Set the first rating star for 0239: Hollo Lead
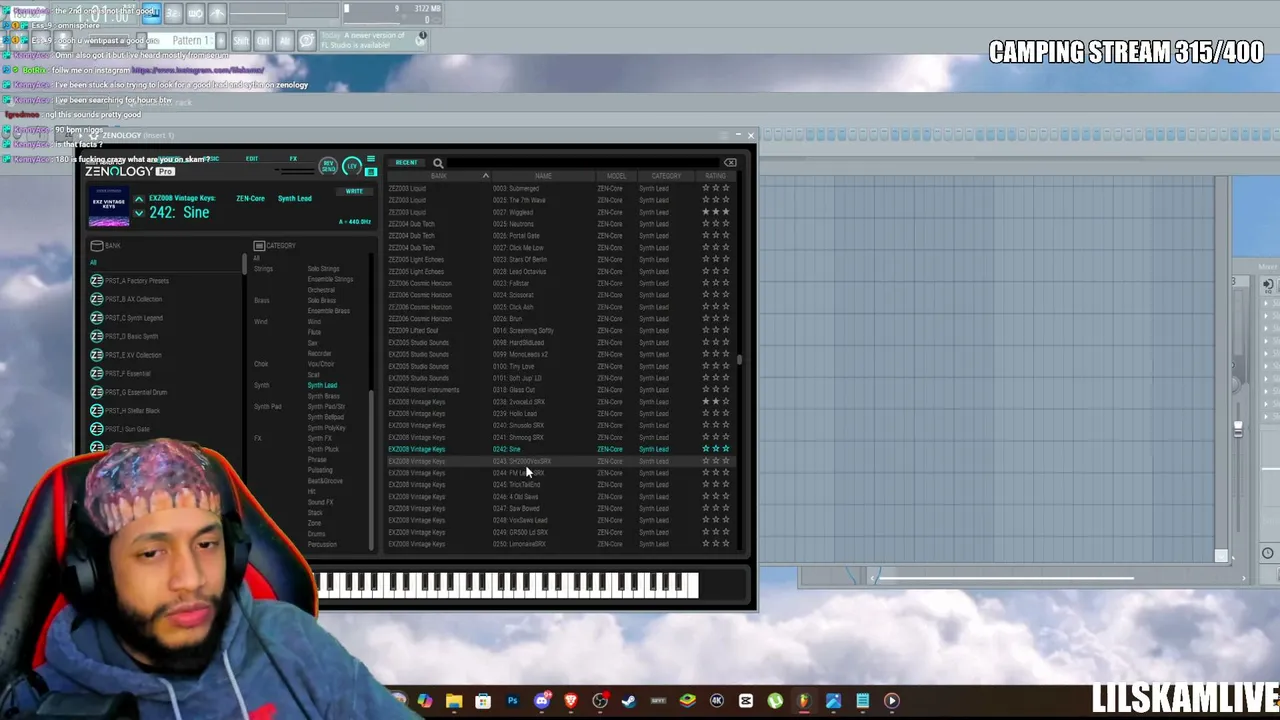 click(x=705, y=414)
